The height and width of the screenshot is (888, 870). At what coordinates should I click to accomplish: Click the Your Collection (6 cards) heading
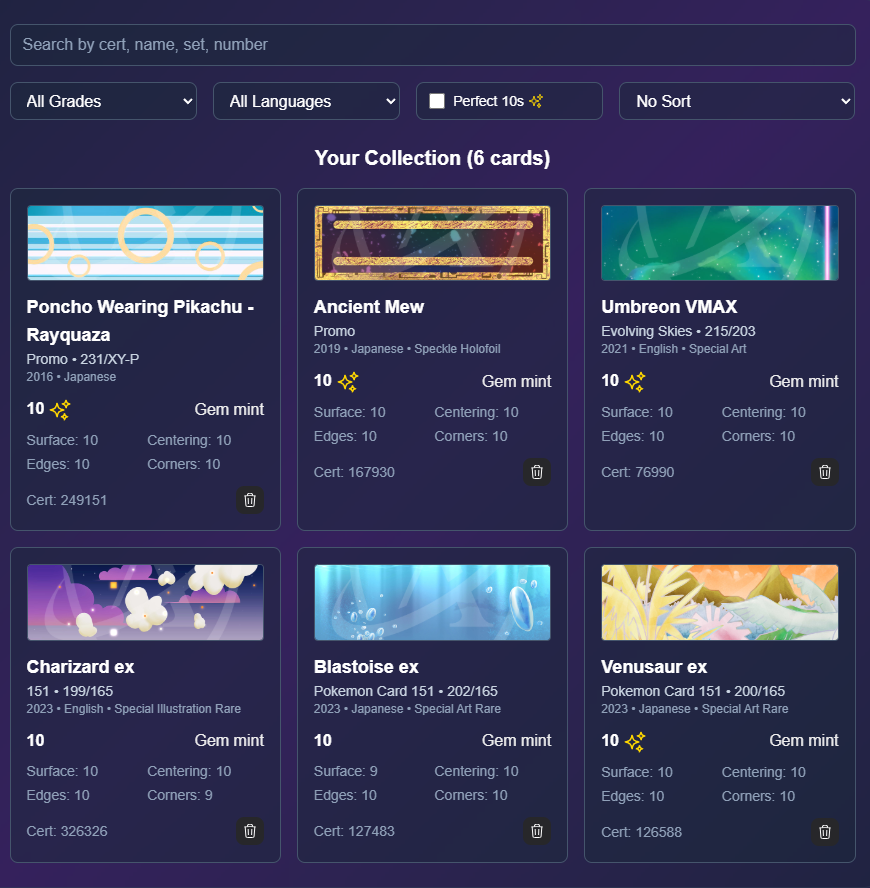click(x=432, y=158)
